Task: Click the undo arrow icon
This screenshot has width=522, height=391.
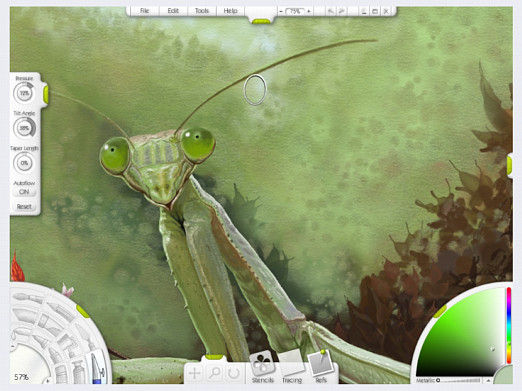Action: pyautogui.click(x=330, y=11)
